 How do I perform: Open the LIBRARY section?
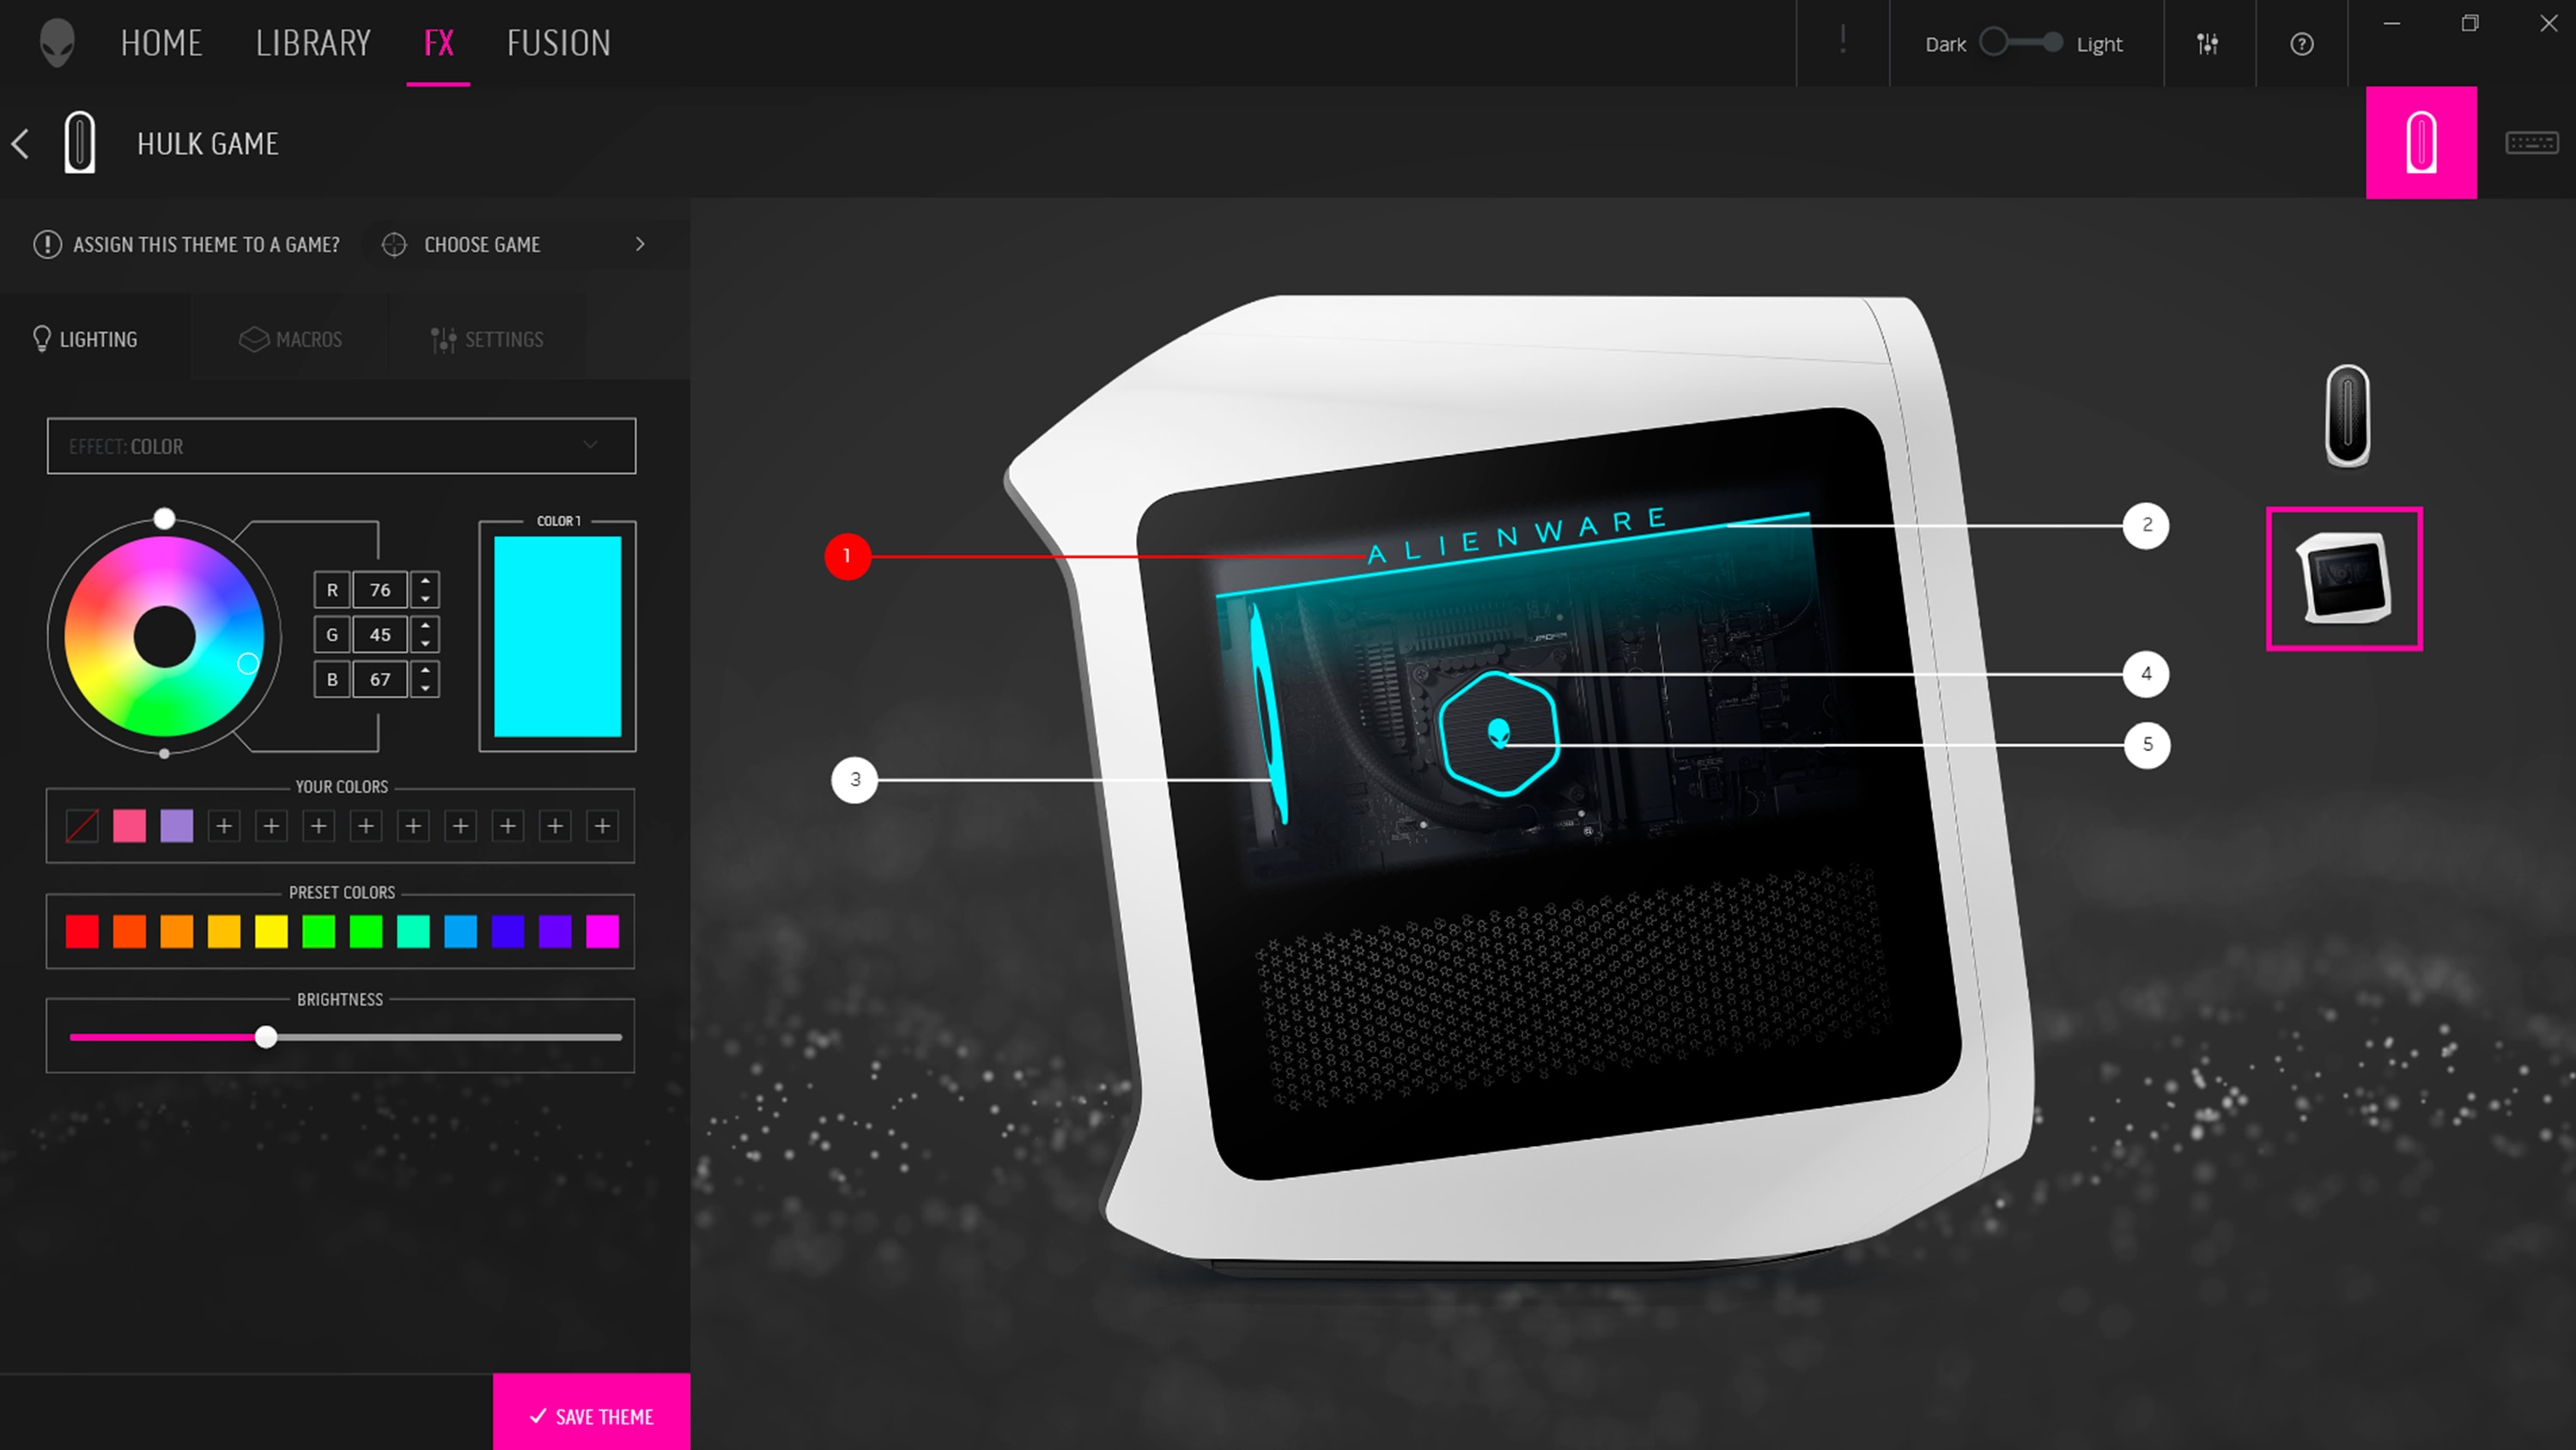click(313, 42)
